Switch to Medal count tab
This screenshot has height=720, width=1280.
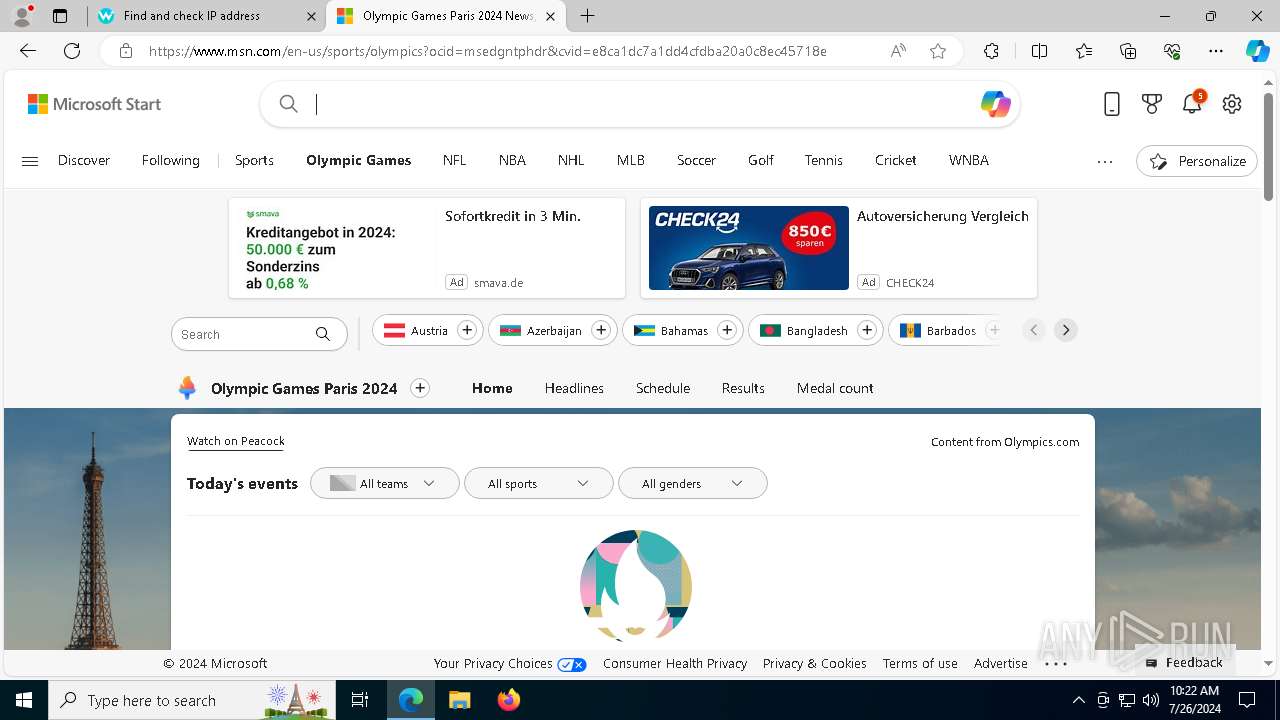tap(835, 388)
